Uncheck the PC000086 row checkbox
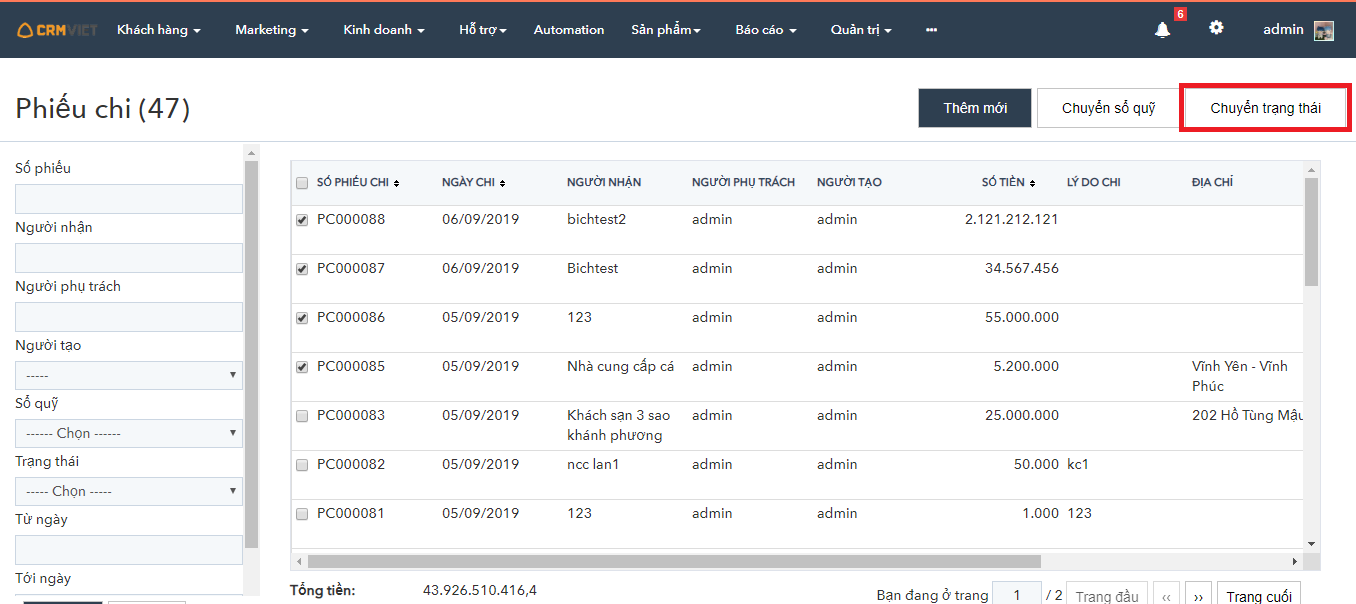 (302, 318)
